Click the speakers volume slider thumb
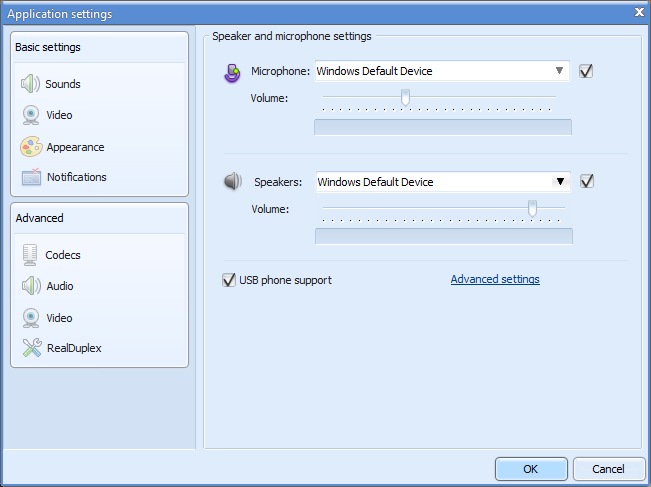This screenshot has width=651, height=487. coord(532,208)
